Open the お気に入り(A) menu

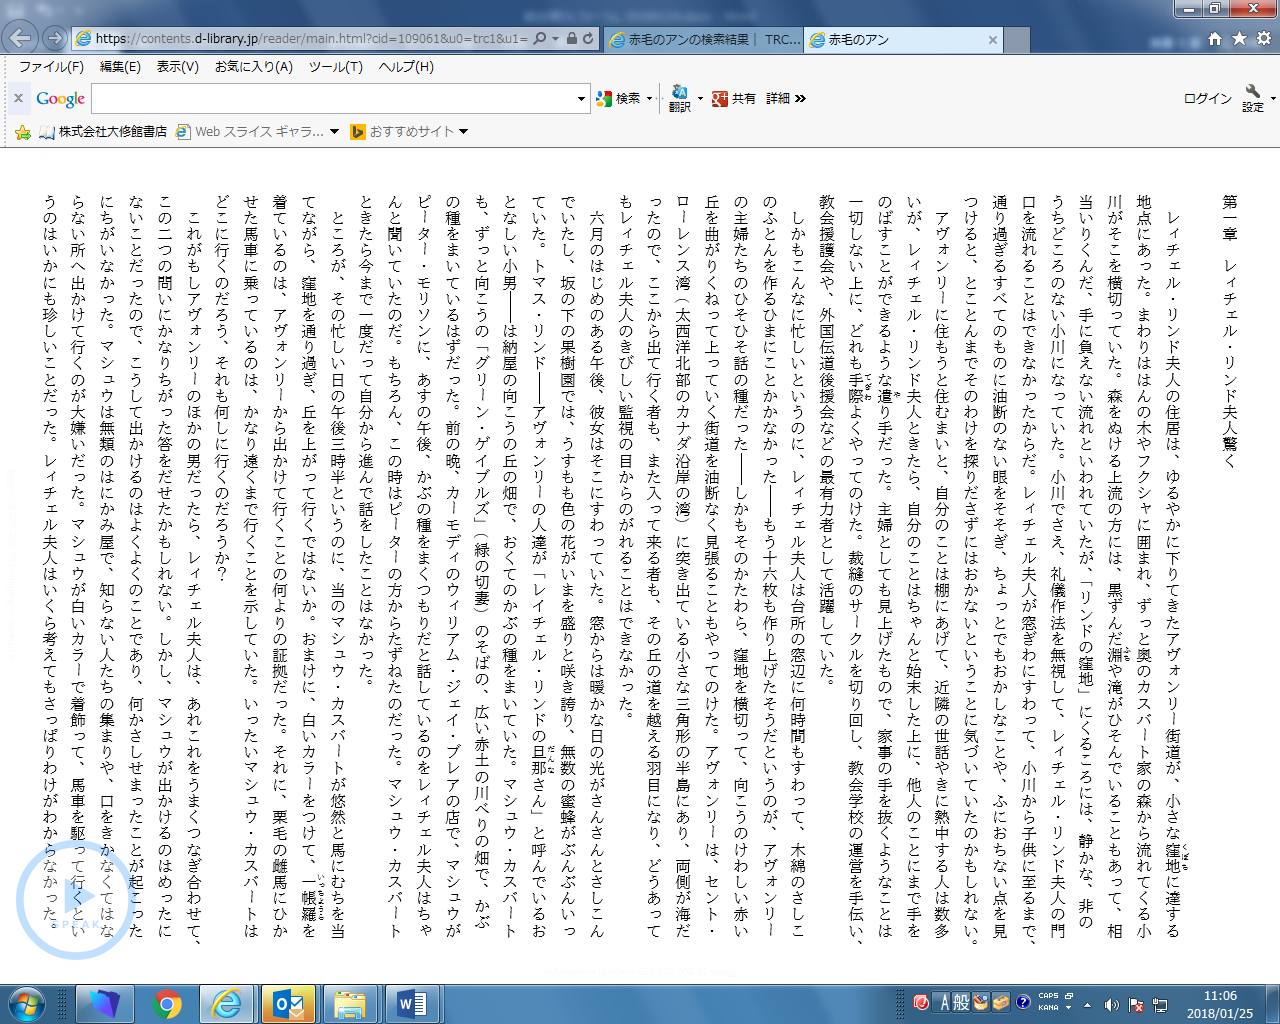[254, 67]
